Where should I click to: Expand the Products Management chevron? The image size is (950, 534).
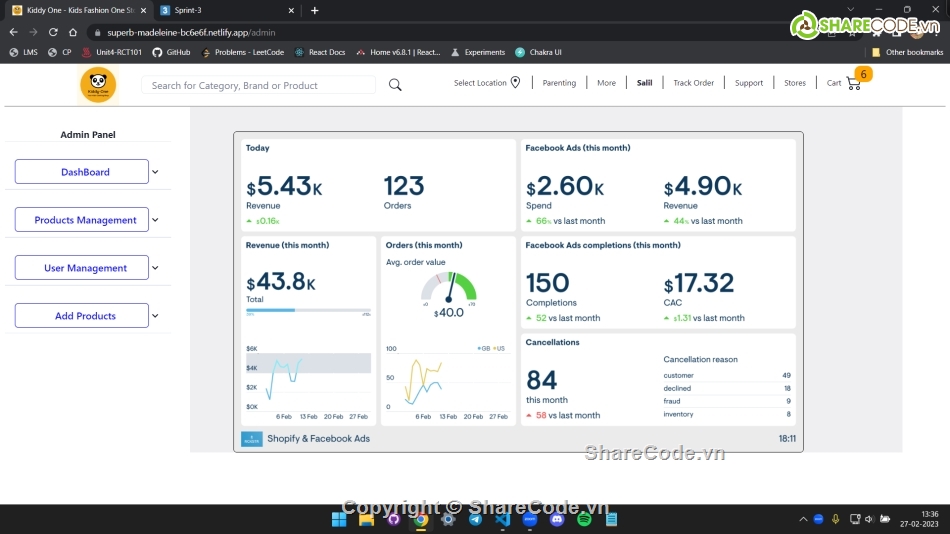(155, 220)
